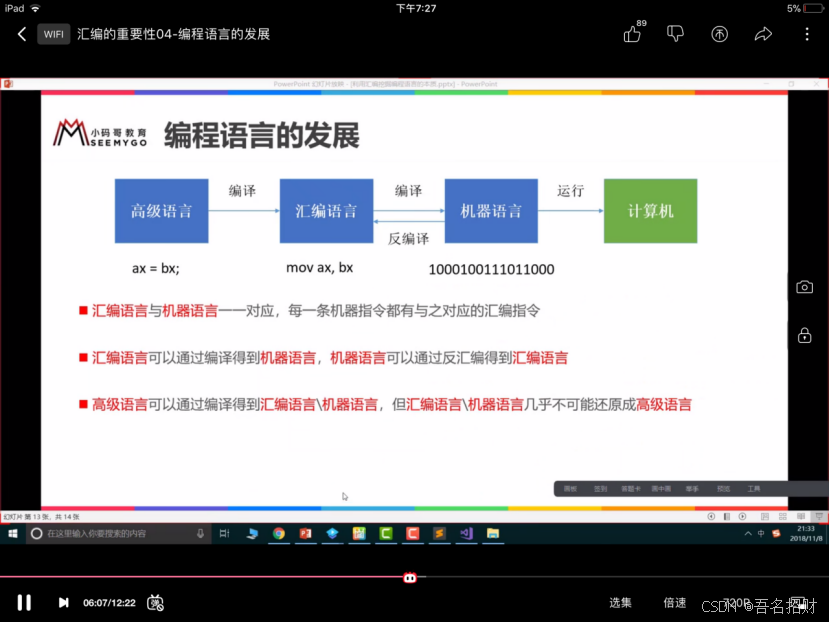Select 画中画 in the floating class toolbar
The image size is (830, 623).
[x=661, y=489]
